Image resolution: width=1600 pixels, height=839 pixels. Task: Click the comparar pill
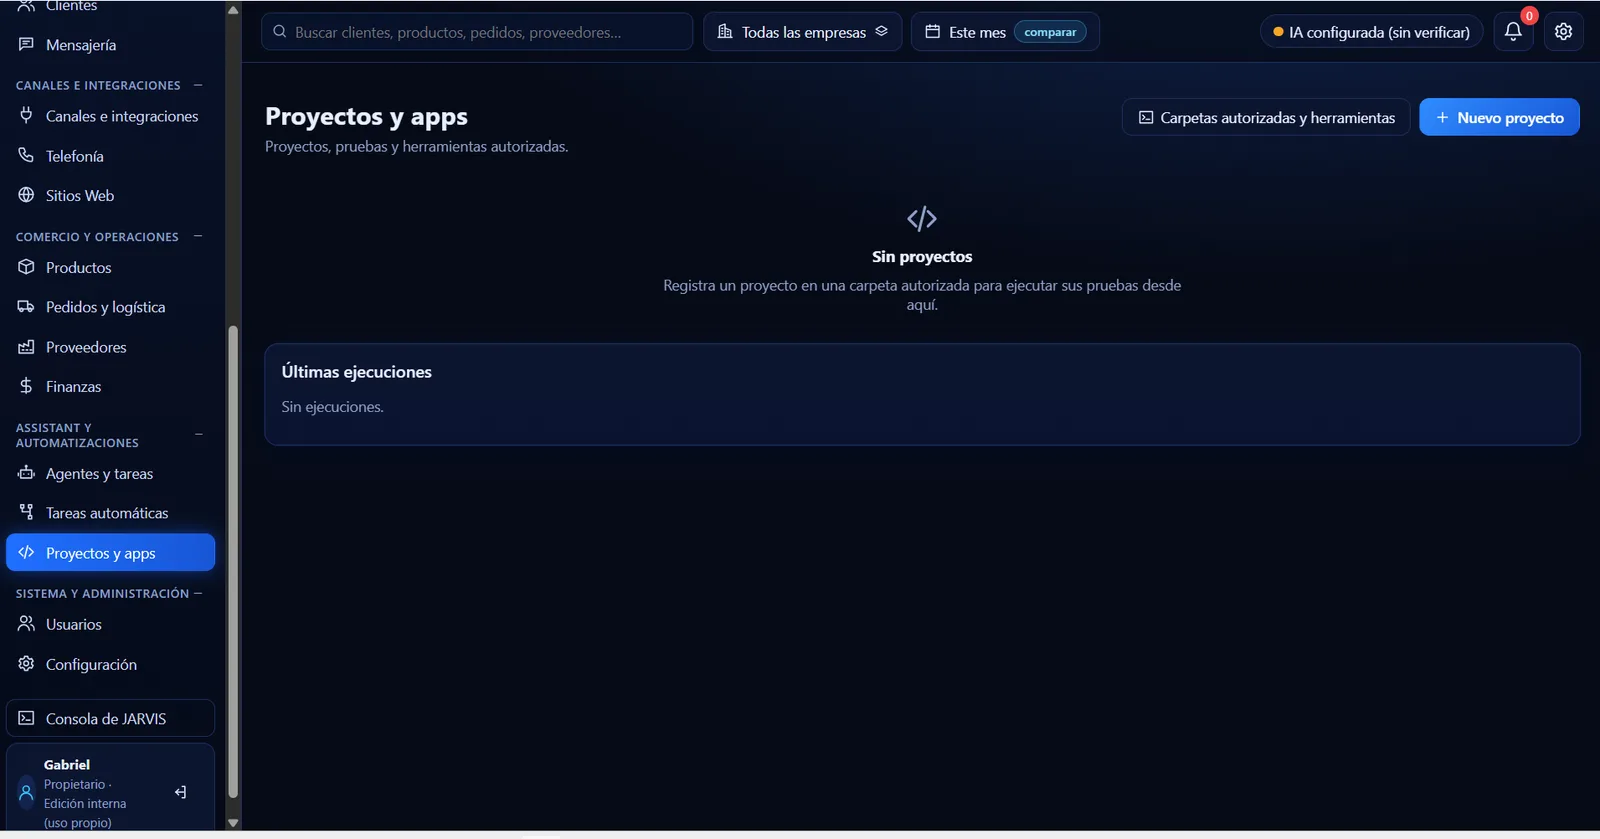tap(1050, 32)
